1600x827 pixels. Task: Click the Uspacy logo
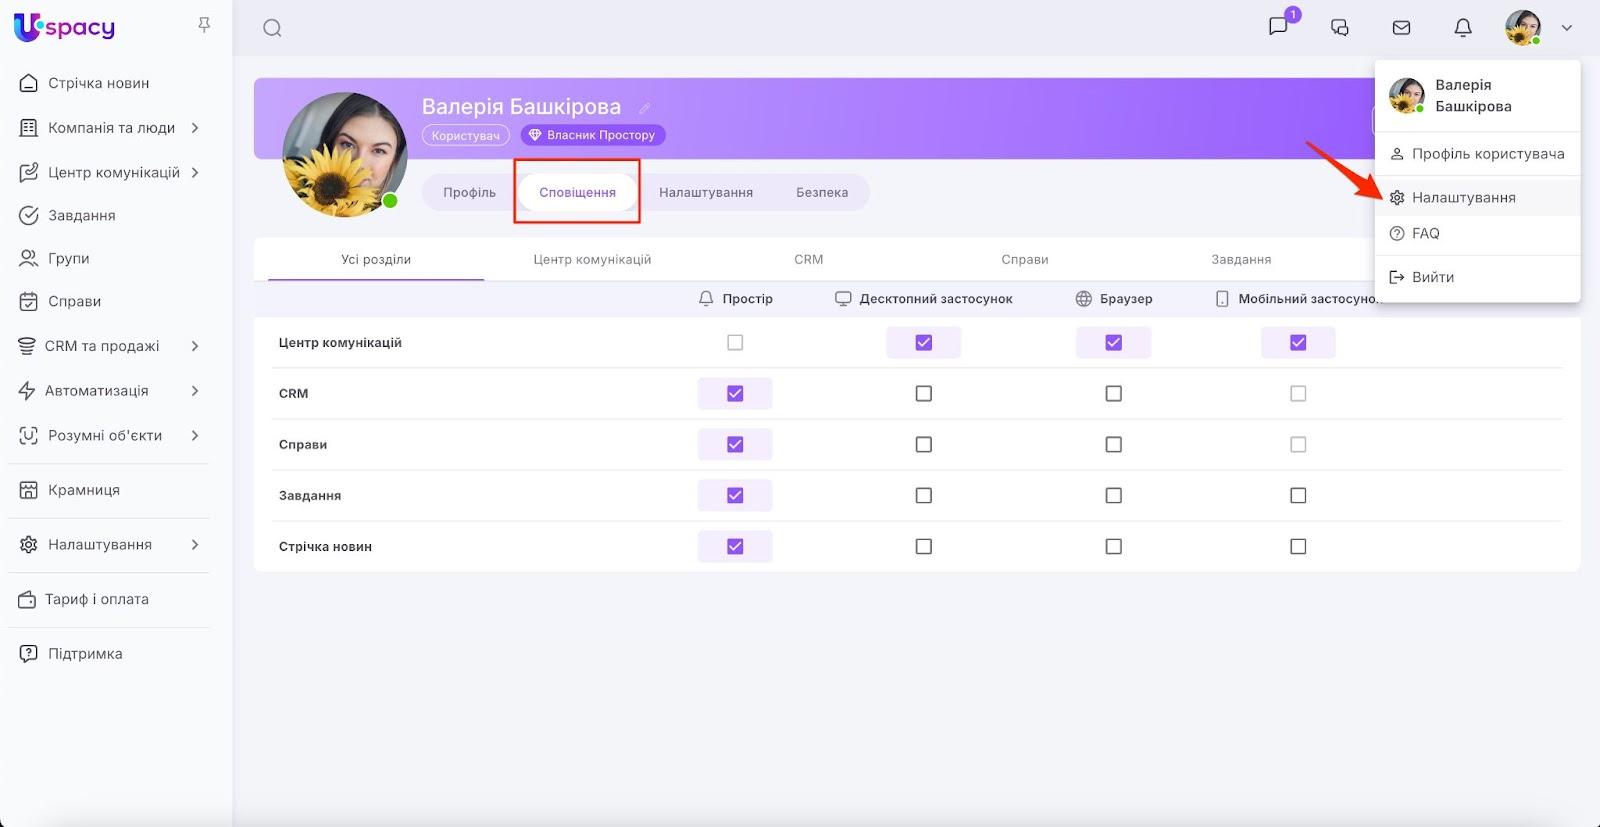(65, 27)
